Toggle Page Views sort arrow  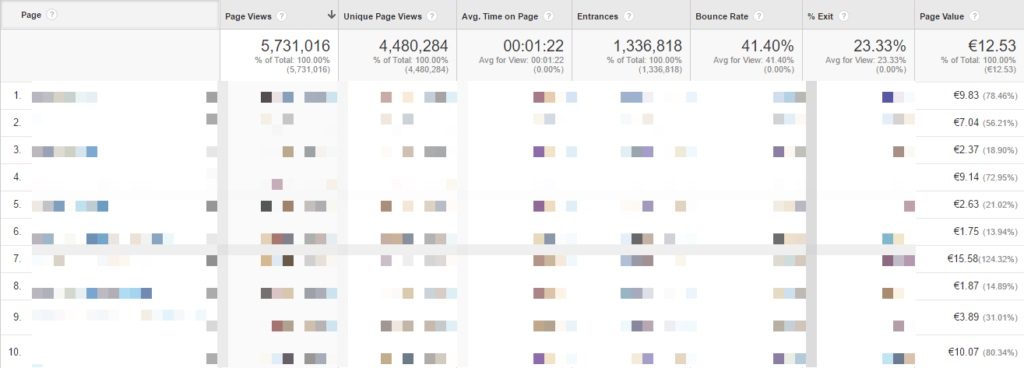(x=331, y=15)
